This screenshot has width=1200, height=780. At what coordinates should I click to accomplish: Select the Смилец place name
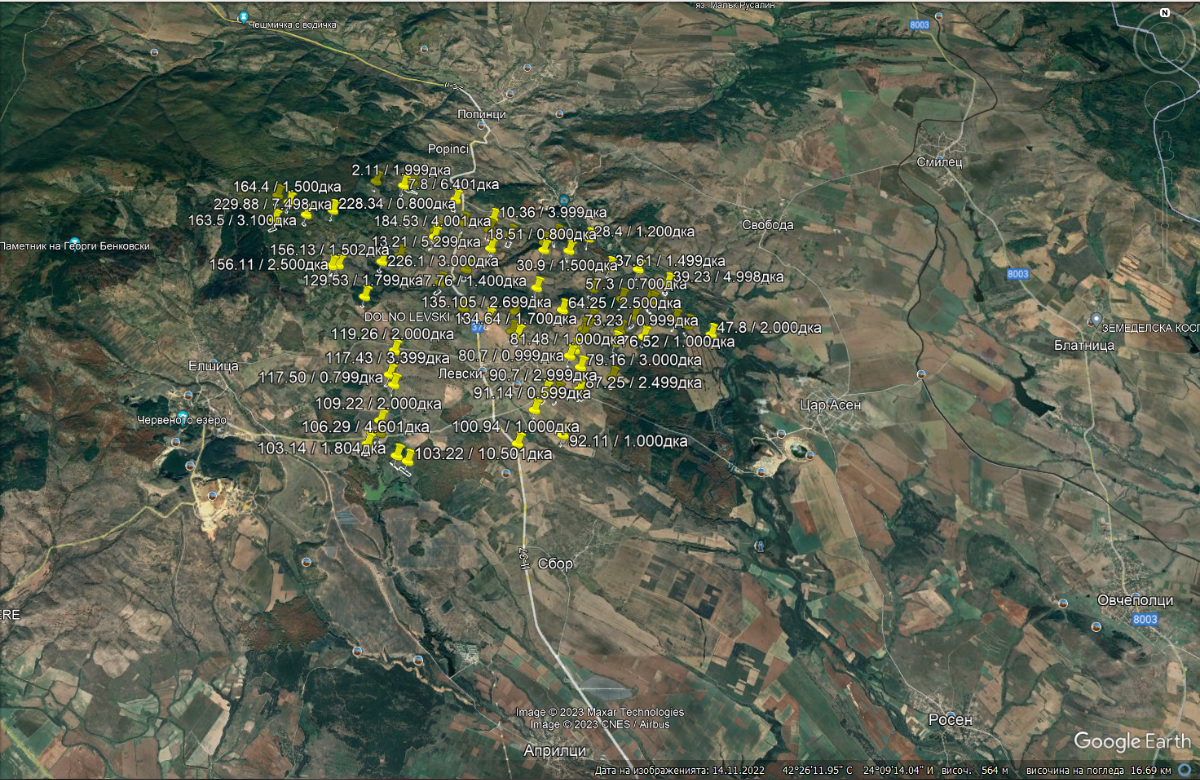[x=939, y=161]
